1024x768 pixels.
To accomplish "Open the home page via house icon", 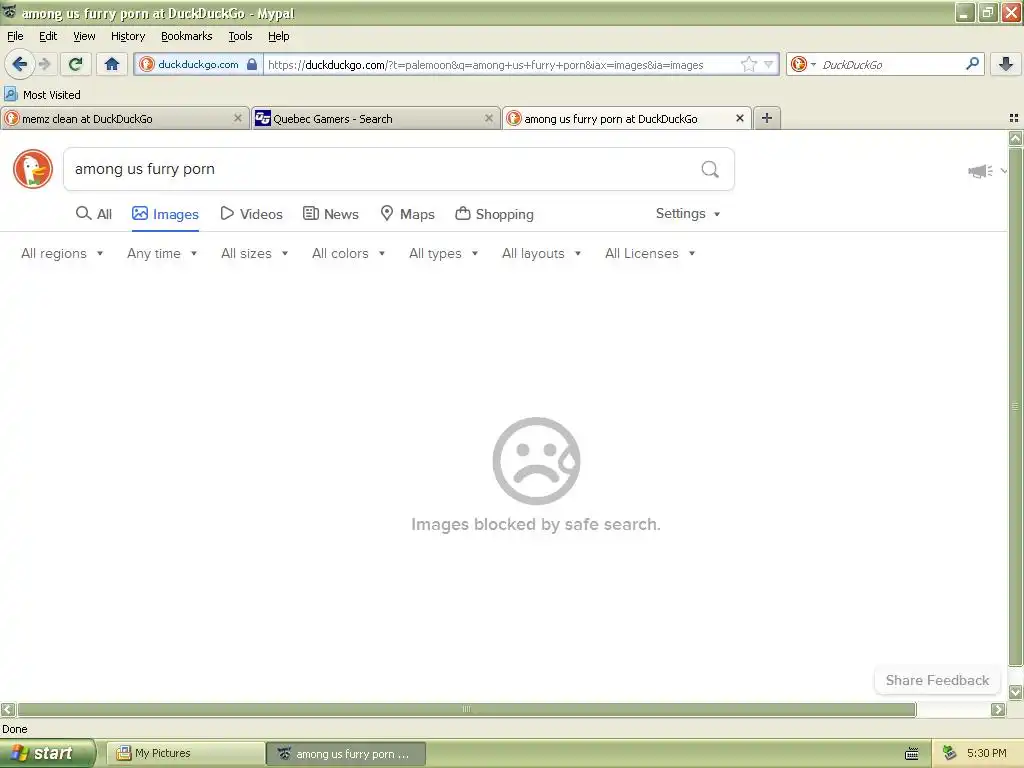I will pos(112,64).
